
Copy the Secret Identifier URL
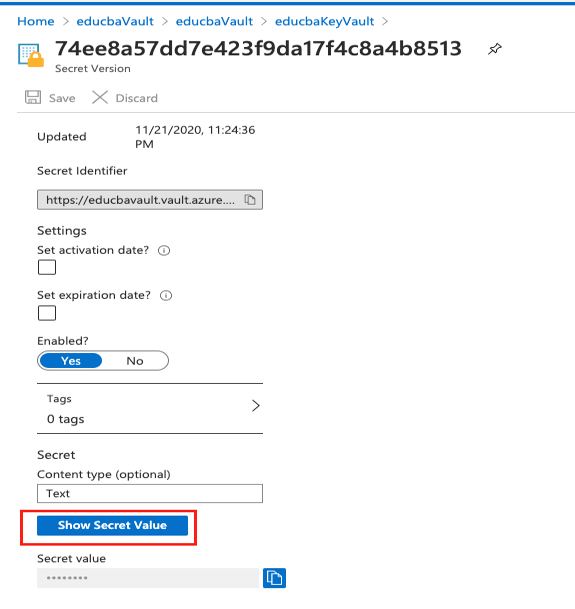click(250, 200)
